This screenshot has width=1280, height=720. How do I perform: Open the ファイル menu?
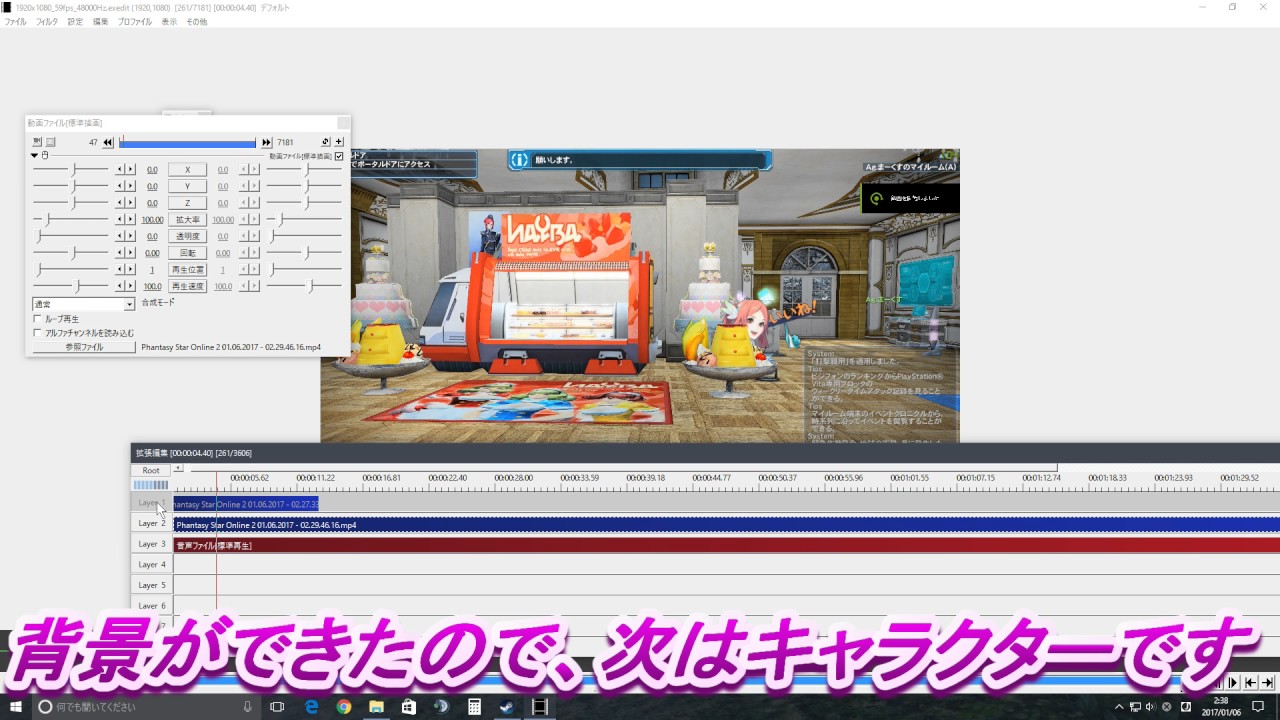pyautogui.click(x=16, y=21)
